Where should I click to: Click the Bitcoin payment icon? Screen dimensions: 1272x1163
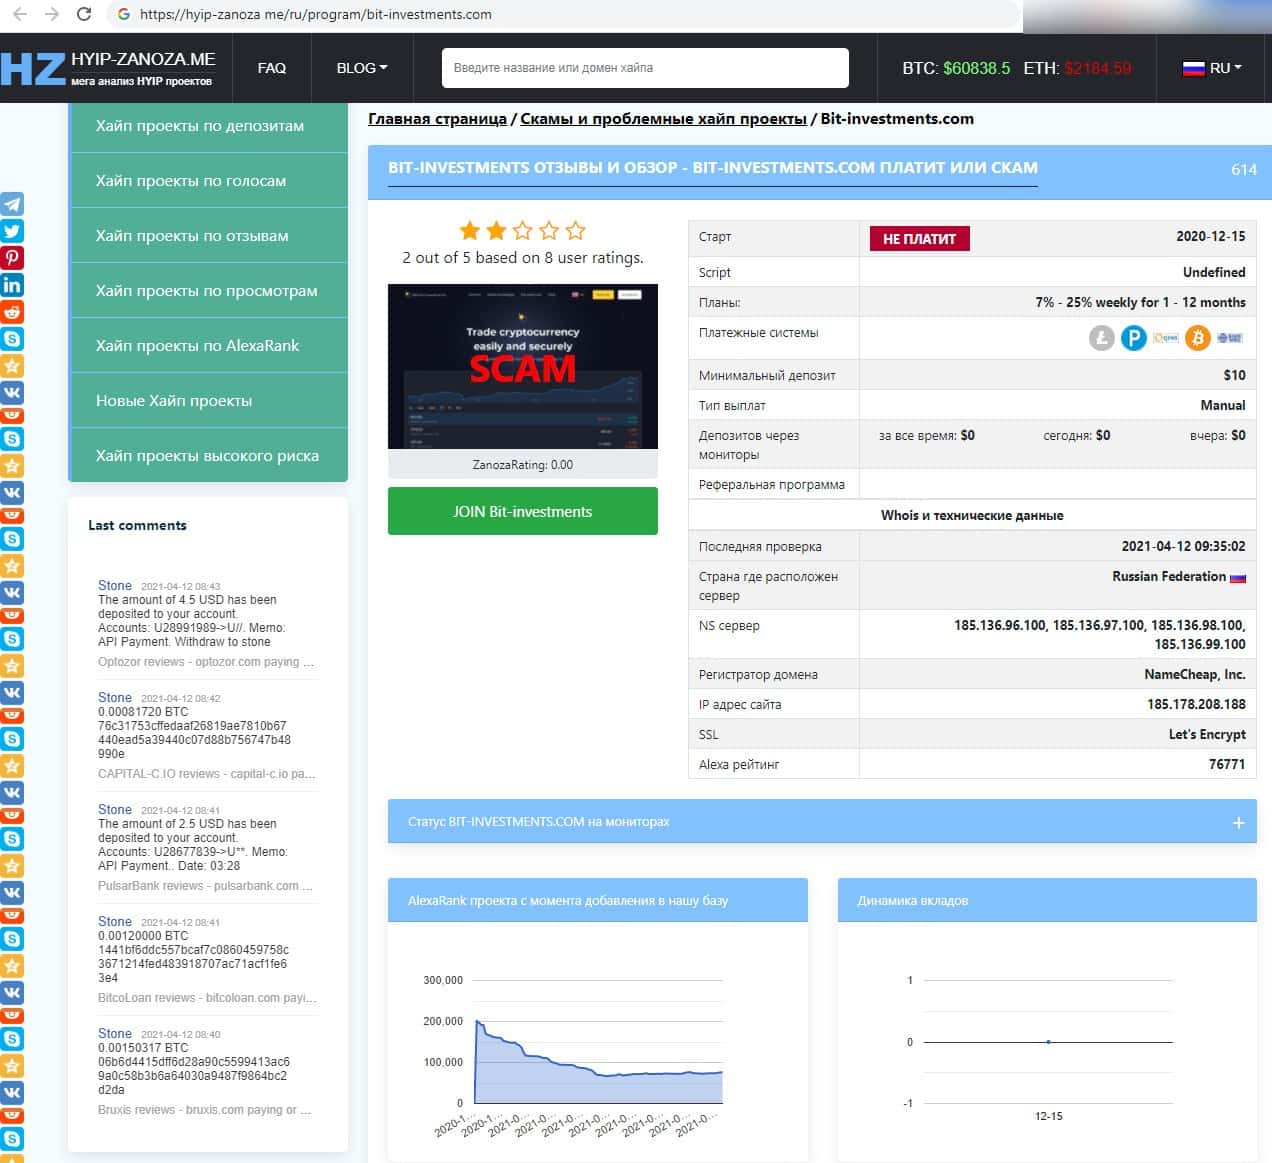click(1197, 338)
